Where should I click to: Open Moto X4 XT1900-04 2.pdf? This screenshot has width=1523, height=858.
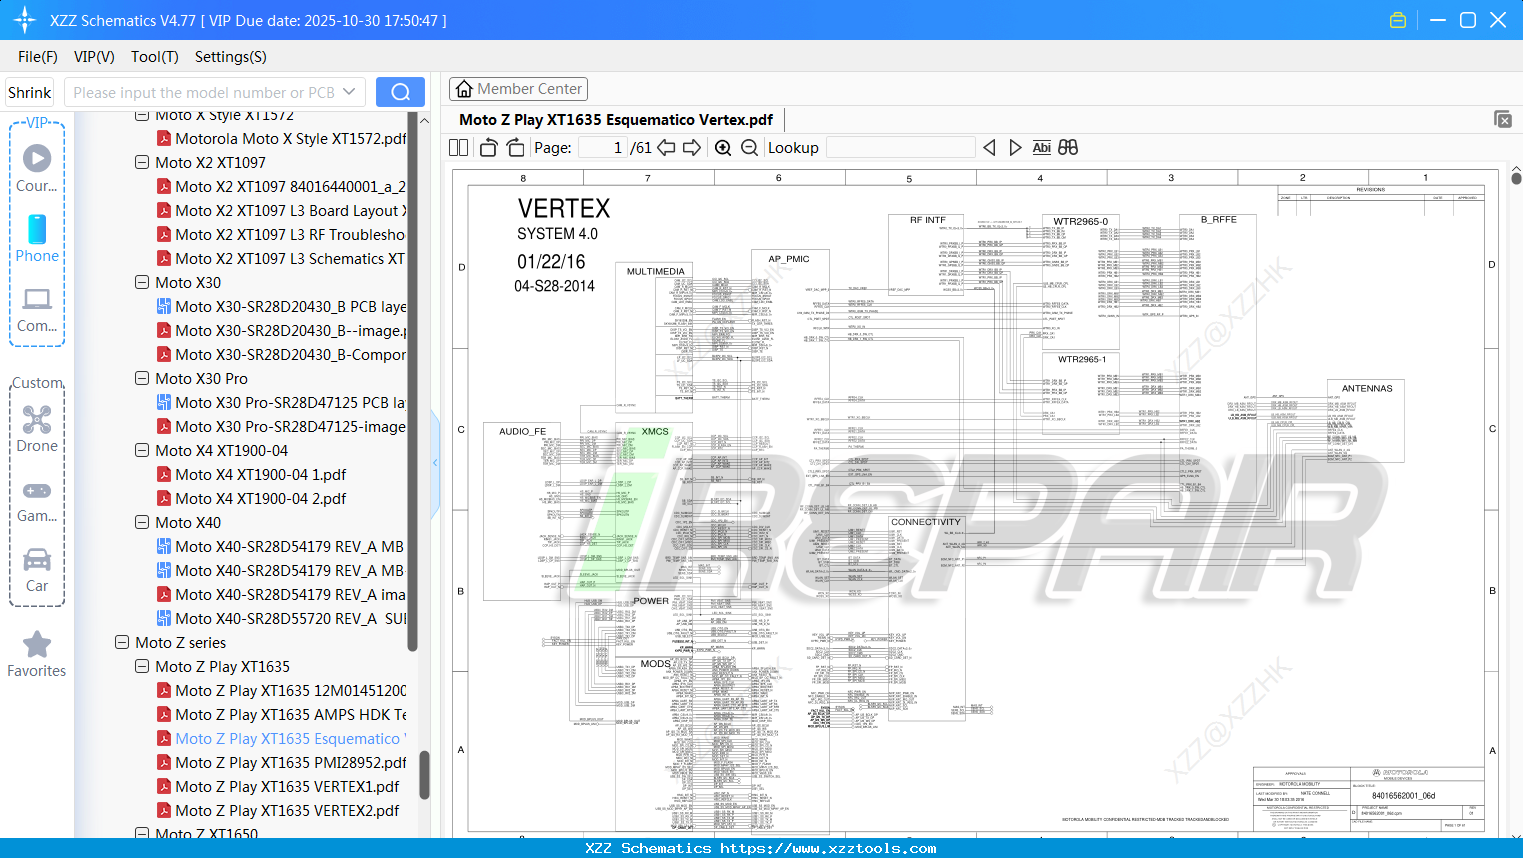[261, 499]
